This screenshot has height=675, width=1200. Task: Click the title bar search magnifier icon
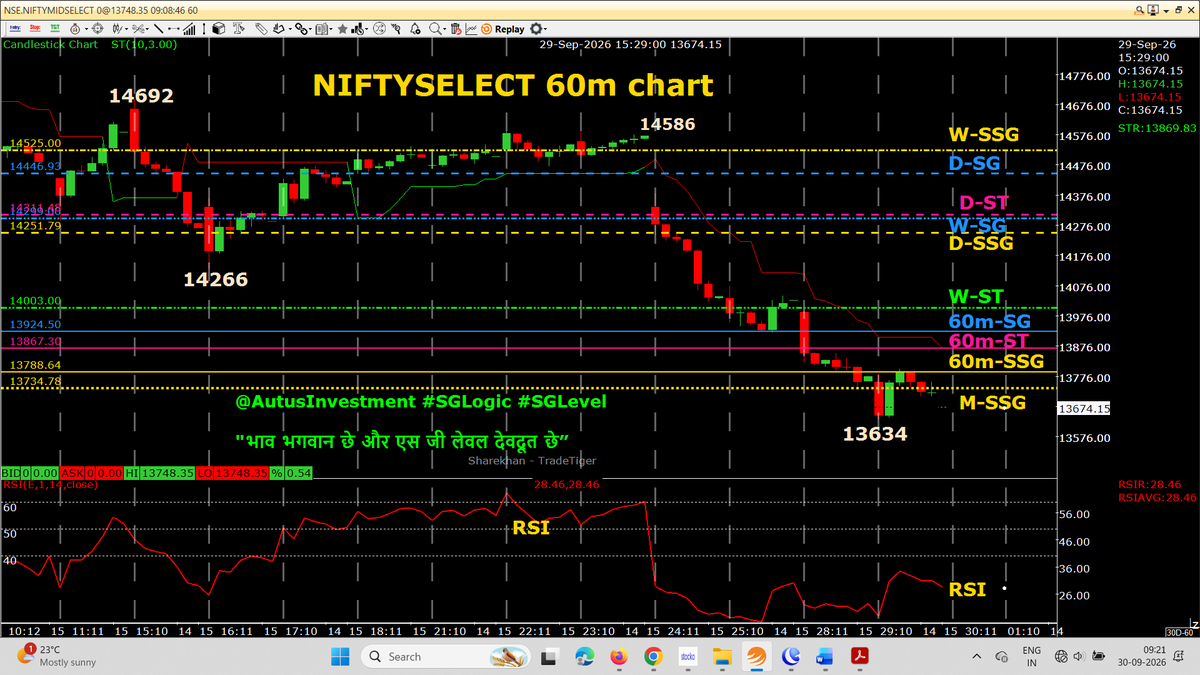point(1139,11)
